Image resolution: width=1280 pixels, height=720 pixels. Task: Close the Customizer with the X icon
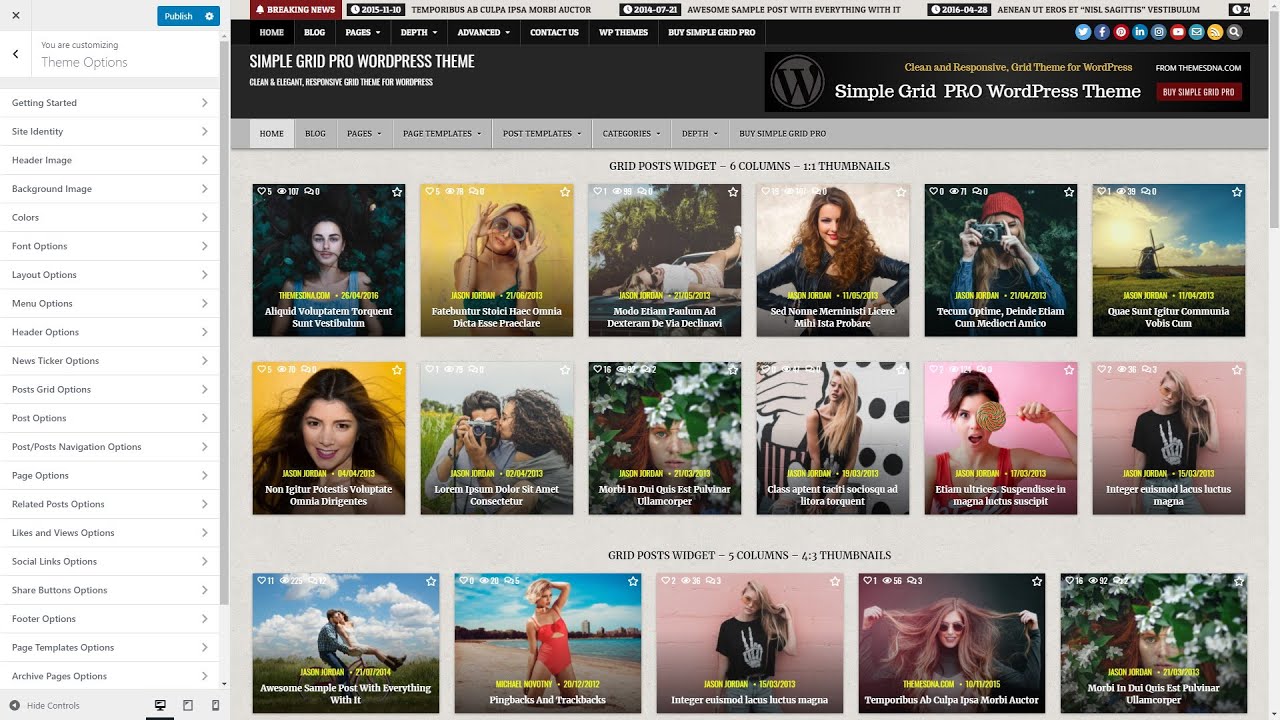click(16, 16)
